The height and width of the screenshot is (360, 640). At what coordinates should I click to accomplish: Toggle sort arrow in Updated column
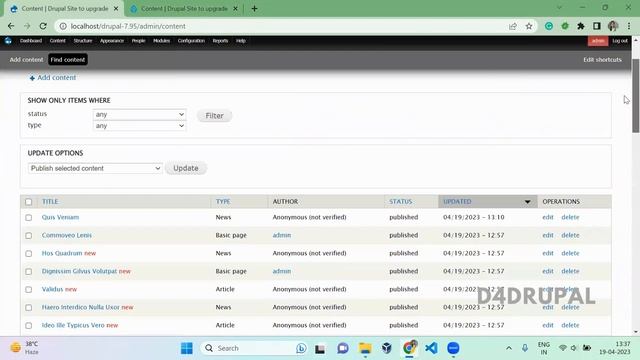tap(527, 202)
